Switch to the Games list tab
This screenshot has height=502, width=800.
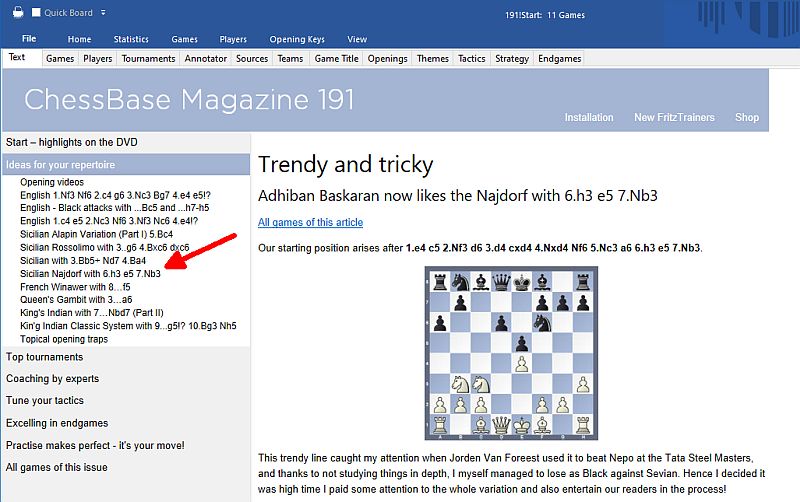coord(60,59)
